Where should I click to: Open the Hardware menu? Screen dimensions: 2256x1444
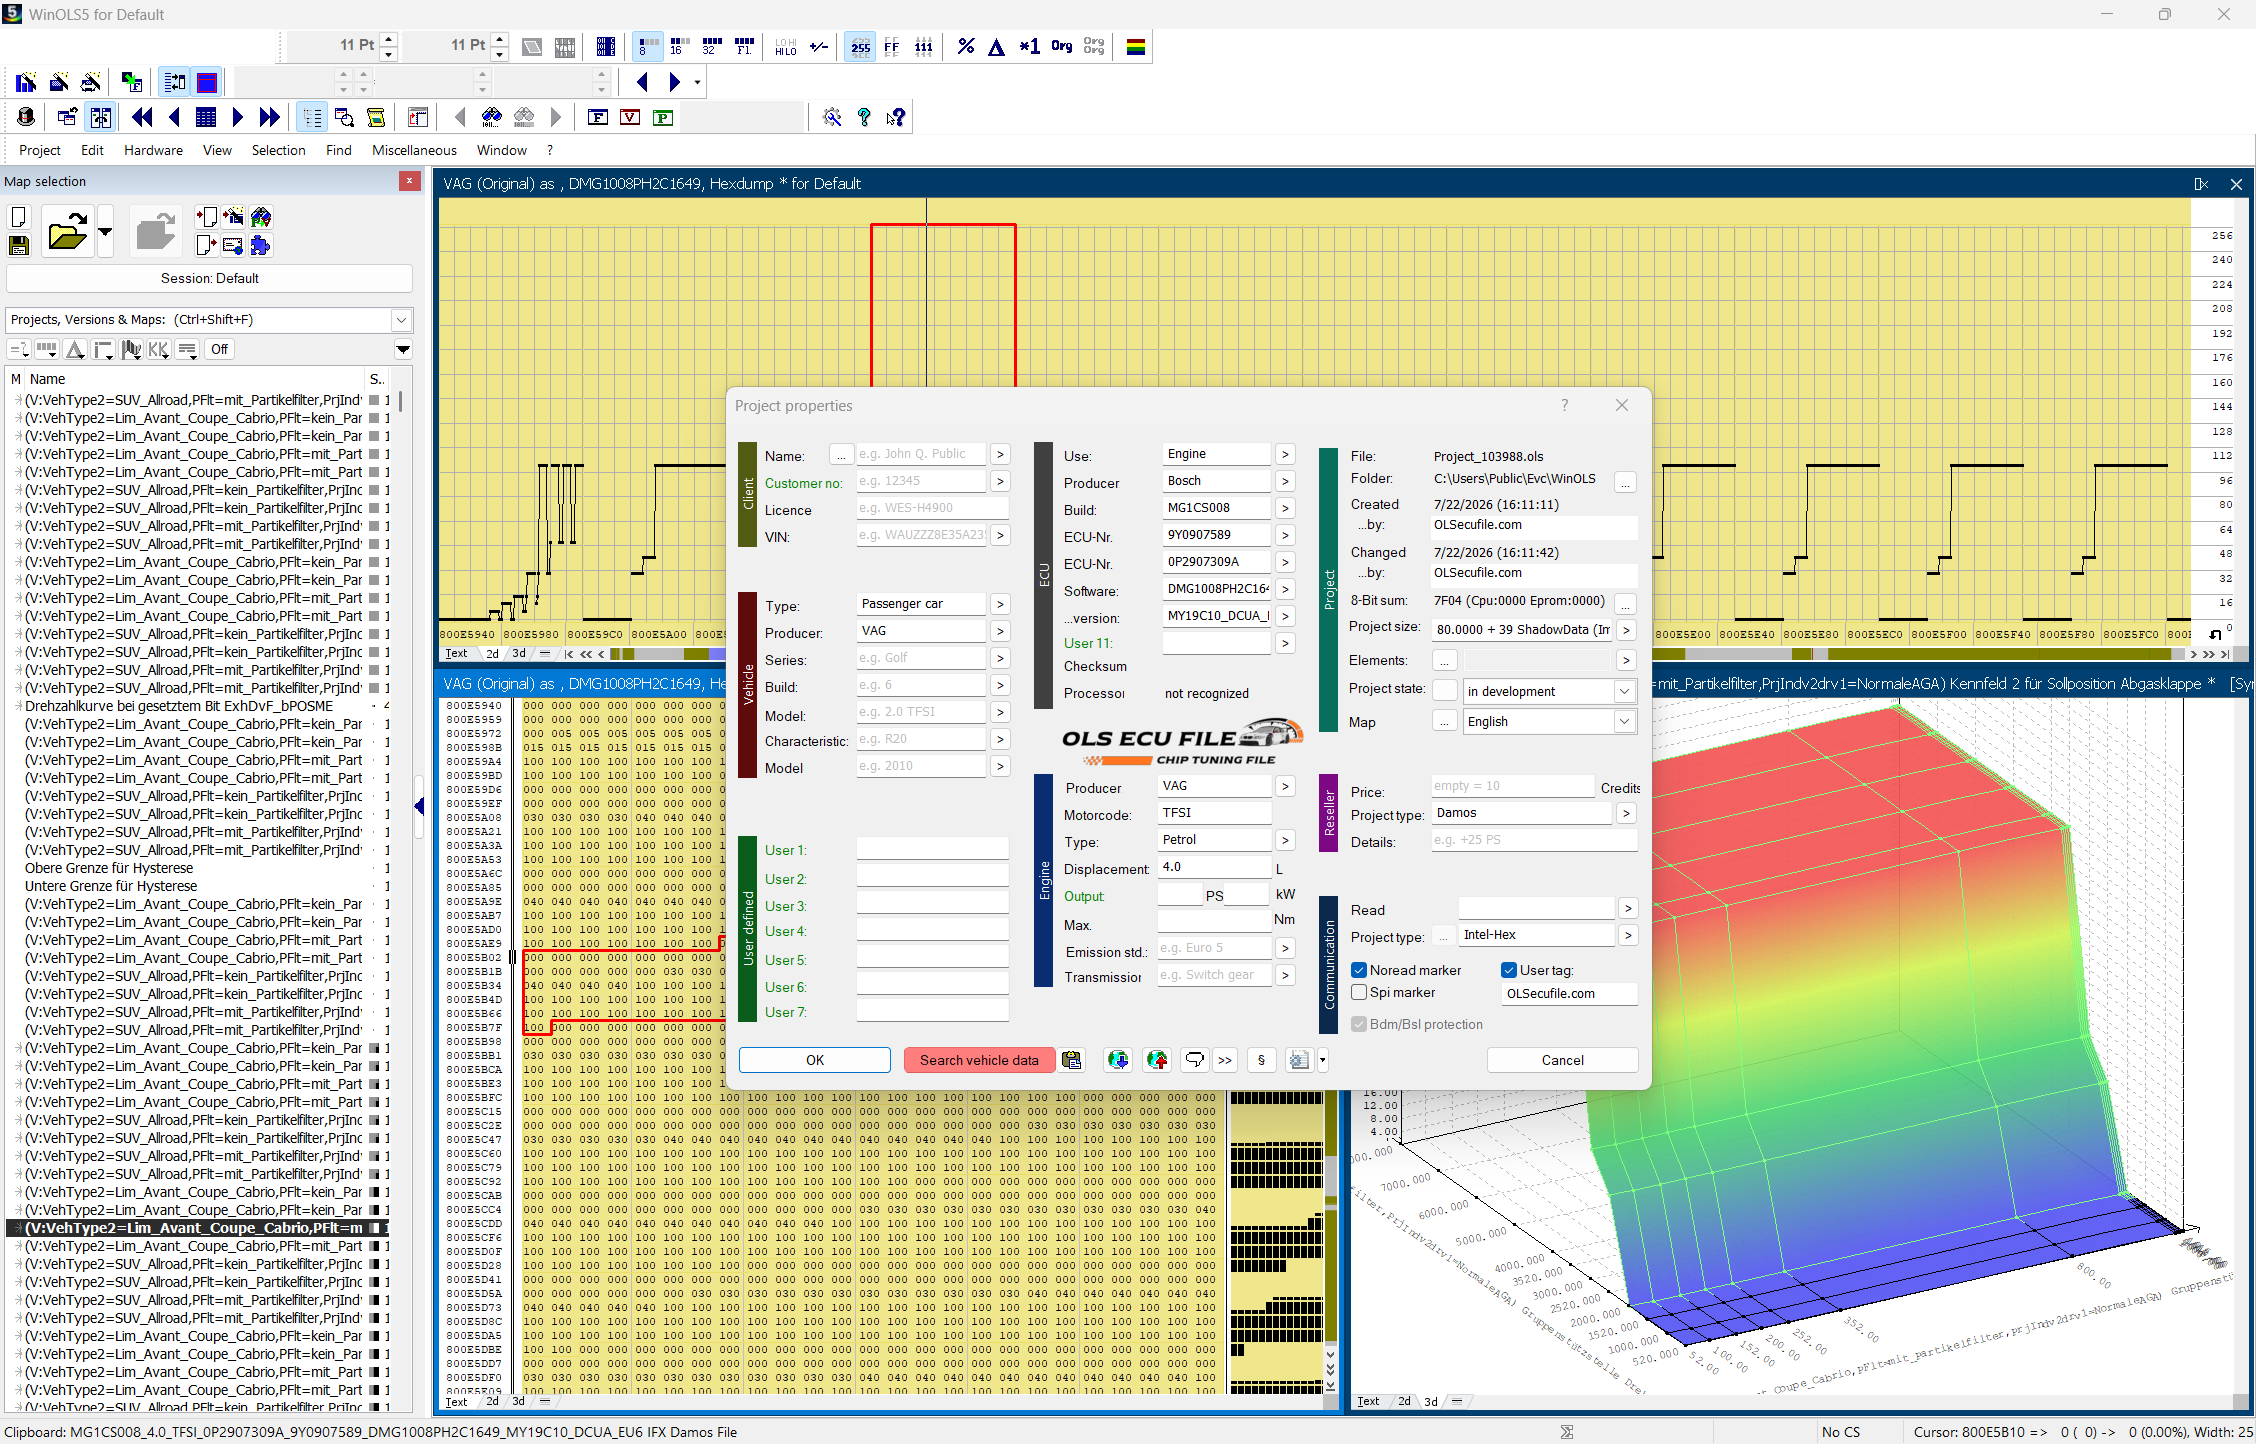click(x=153, y=150)
